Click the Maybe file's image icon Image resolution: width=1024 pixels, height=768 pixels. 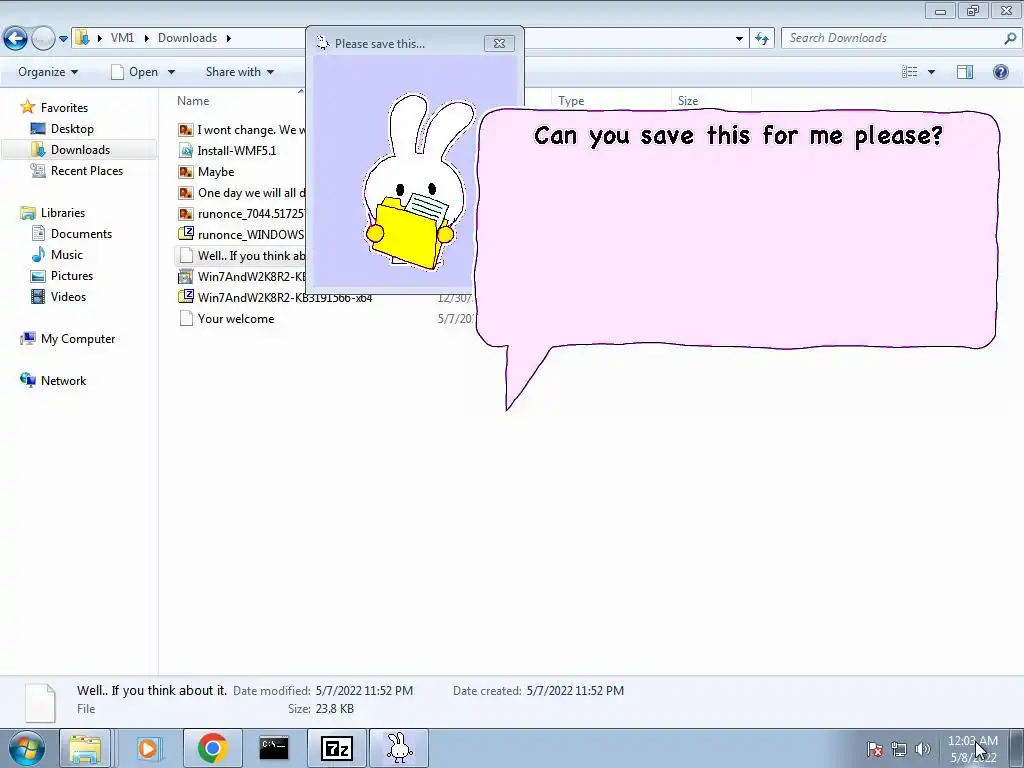tap(186, 172)
